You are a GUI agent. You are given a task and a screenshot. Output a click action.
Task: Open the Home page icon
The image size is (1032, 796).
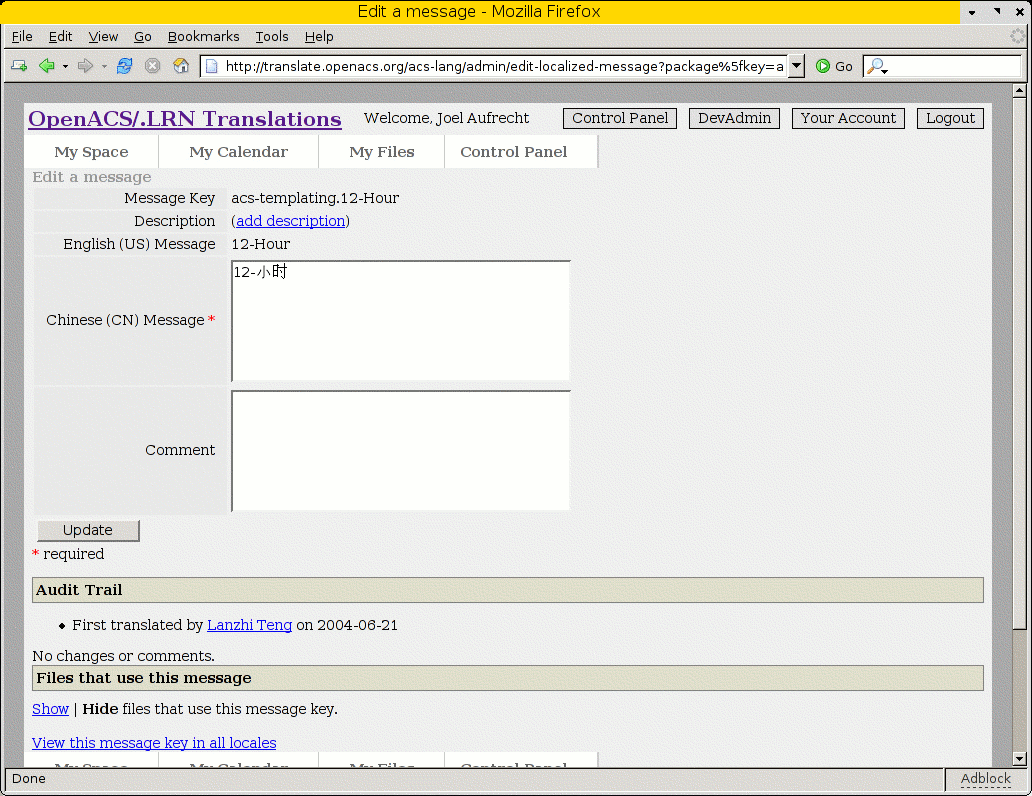coord(181,66)
